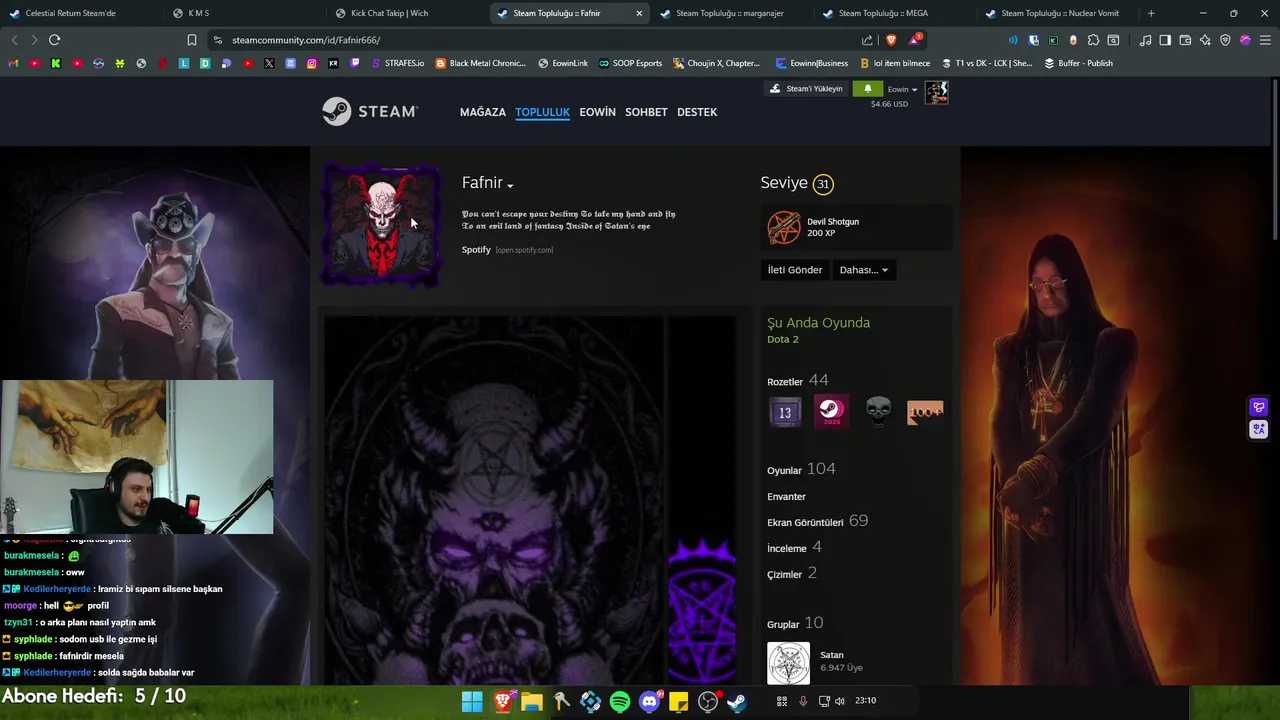1280x720 pixels.
Task: Expand the Fafnir name history dropdown
Action: 510,186
